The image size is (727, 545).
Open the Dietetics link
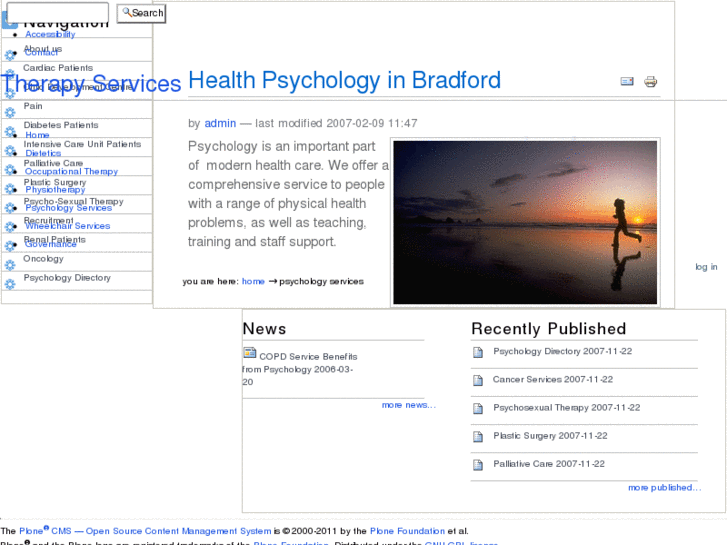tap(43, 154)
